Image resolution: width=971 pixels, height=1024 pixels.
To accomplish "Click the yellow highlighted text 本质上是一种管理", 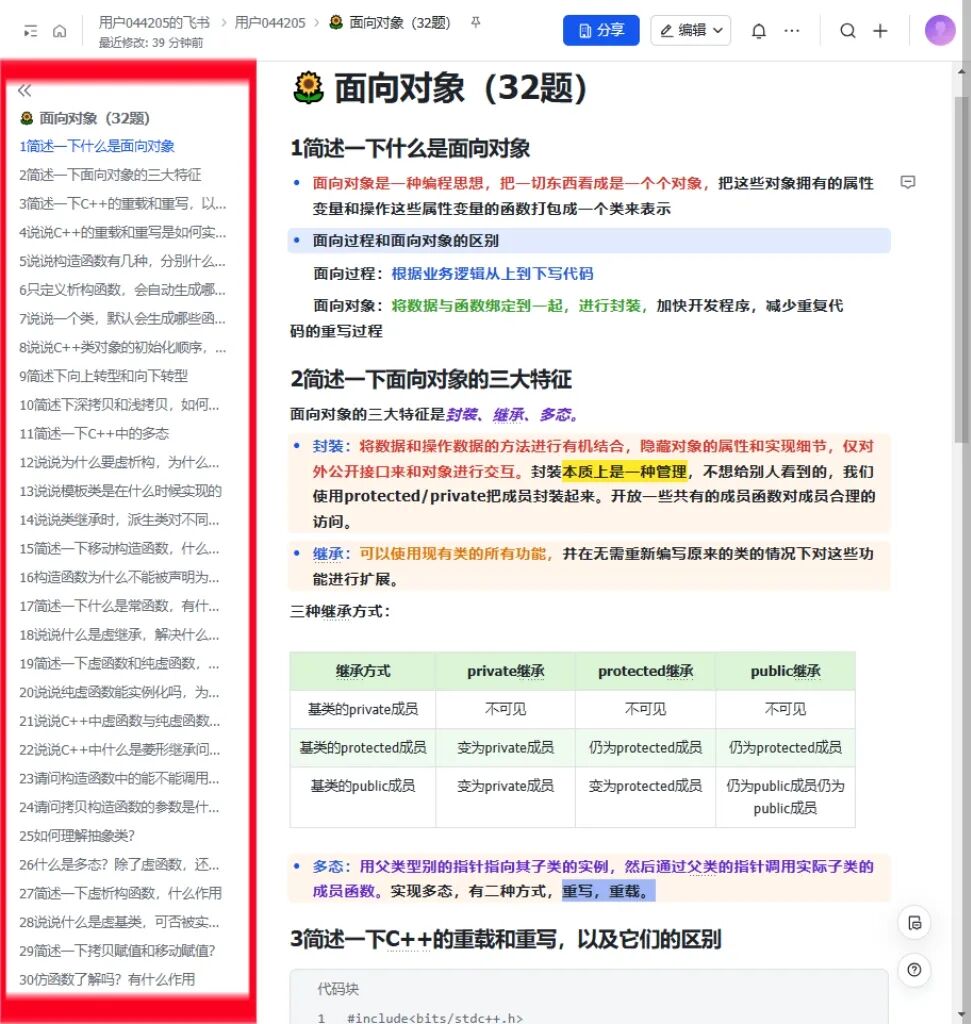I will [625, 472].
